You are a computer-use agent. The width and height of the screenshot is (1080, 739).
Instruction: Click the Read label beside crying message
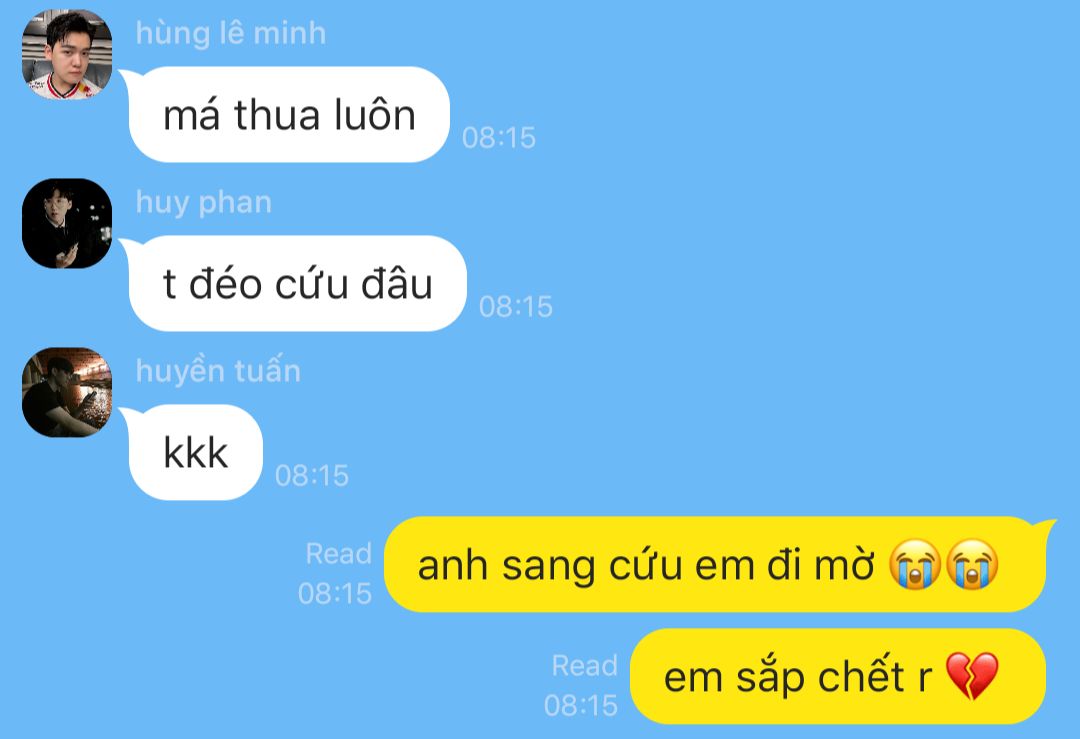tap(338, 554)
